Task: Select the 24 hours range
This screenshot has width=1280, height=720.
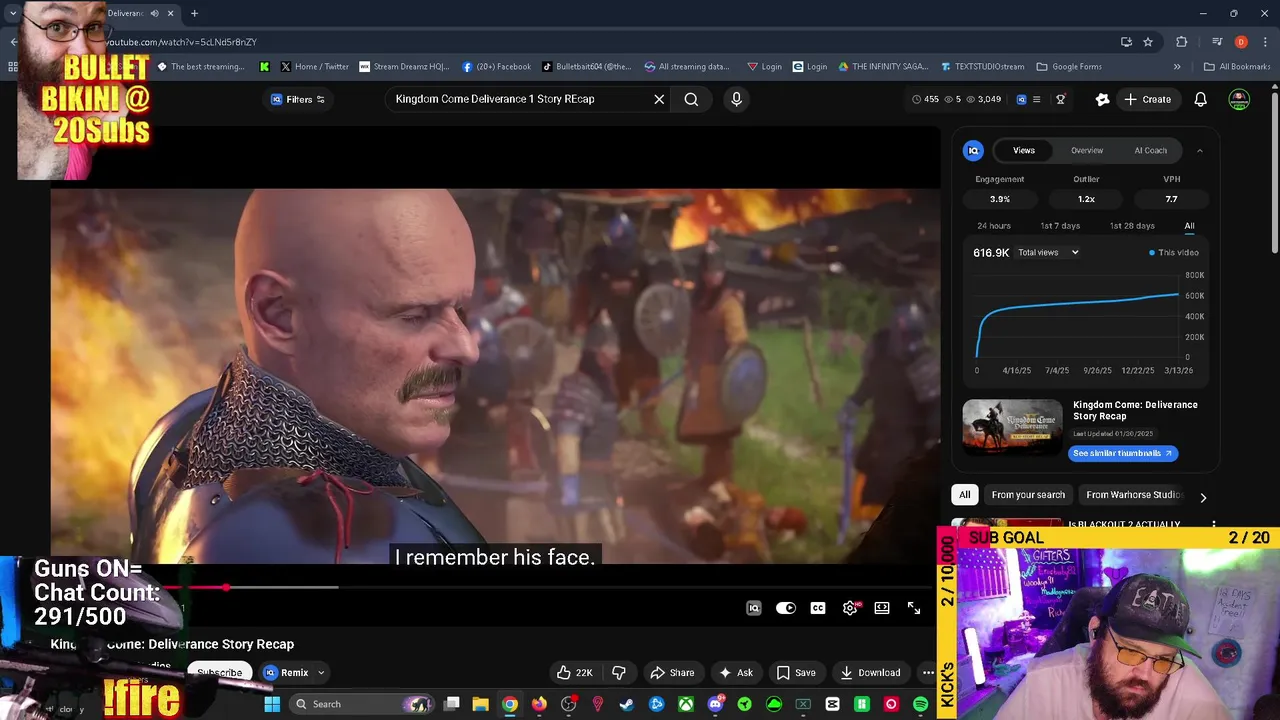Action: click(x=994, y=226)
